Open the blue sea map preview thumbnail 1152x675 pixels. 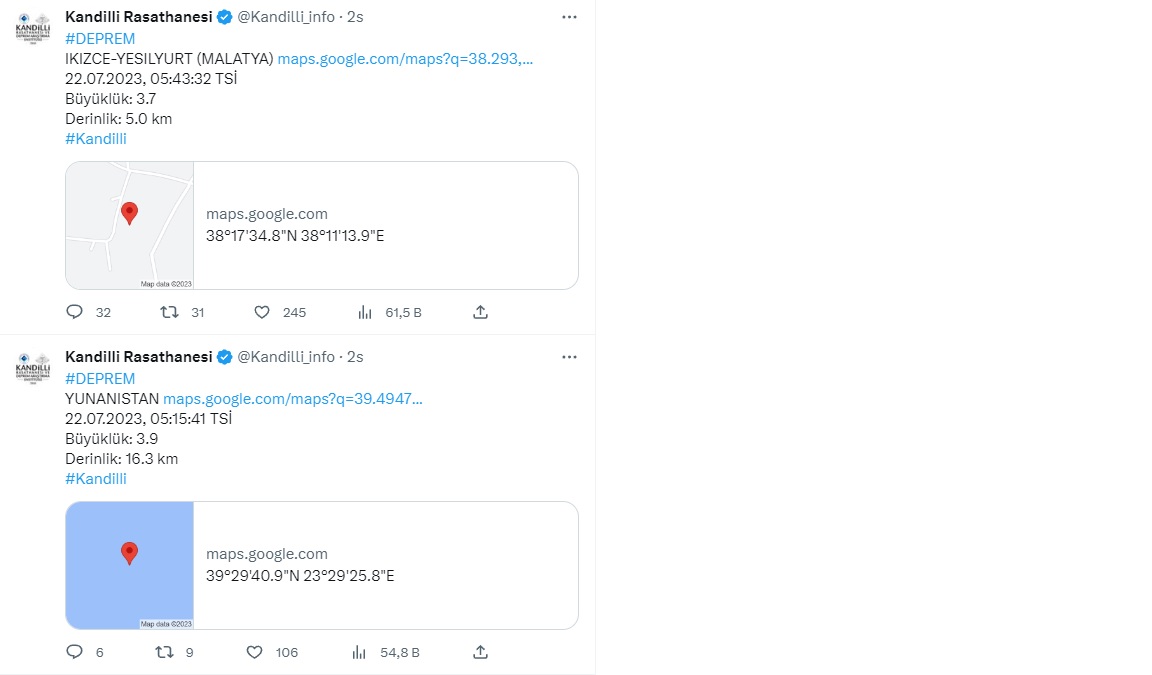(130, 565)
